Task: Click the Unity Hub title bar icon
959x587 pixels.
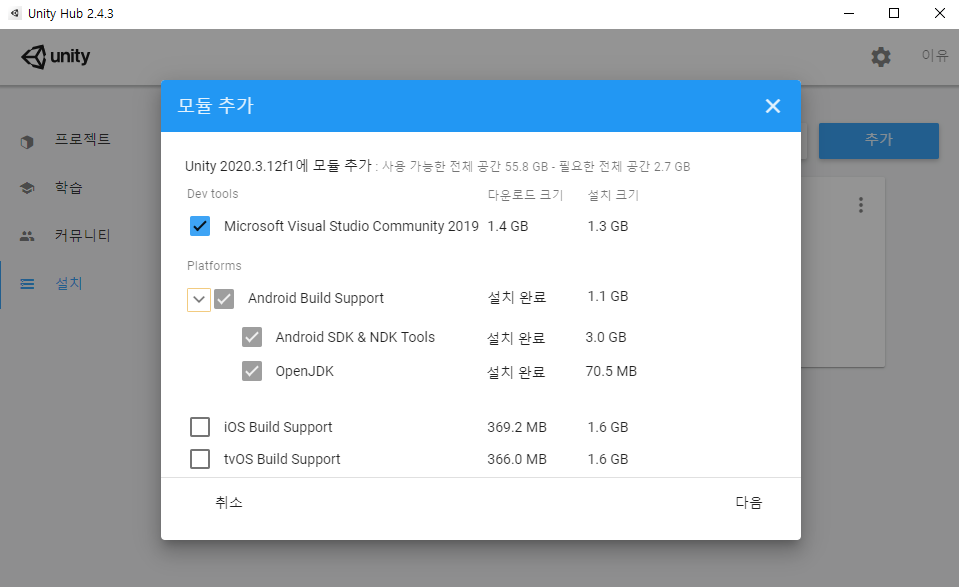Action: 15,13
